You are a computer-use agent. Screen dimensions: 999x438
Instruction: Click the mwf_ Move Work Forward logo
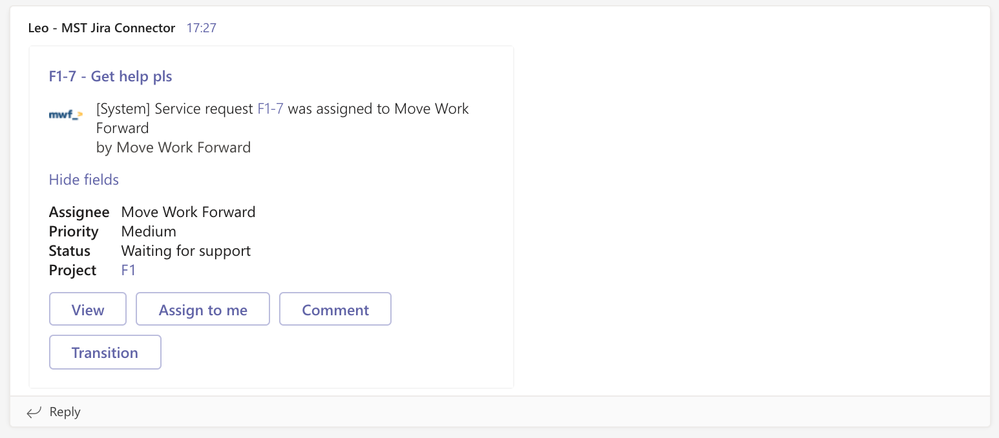click(x=66, y=115)
